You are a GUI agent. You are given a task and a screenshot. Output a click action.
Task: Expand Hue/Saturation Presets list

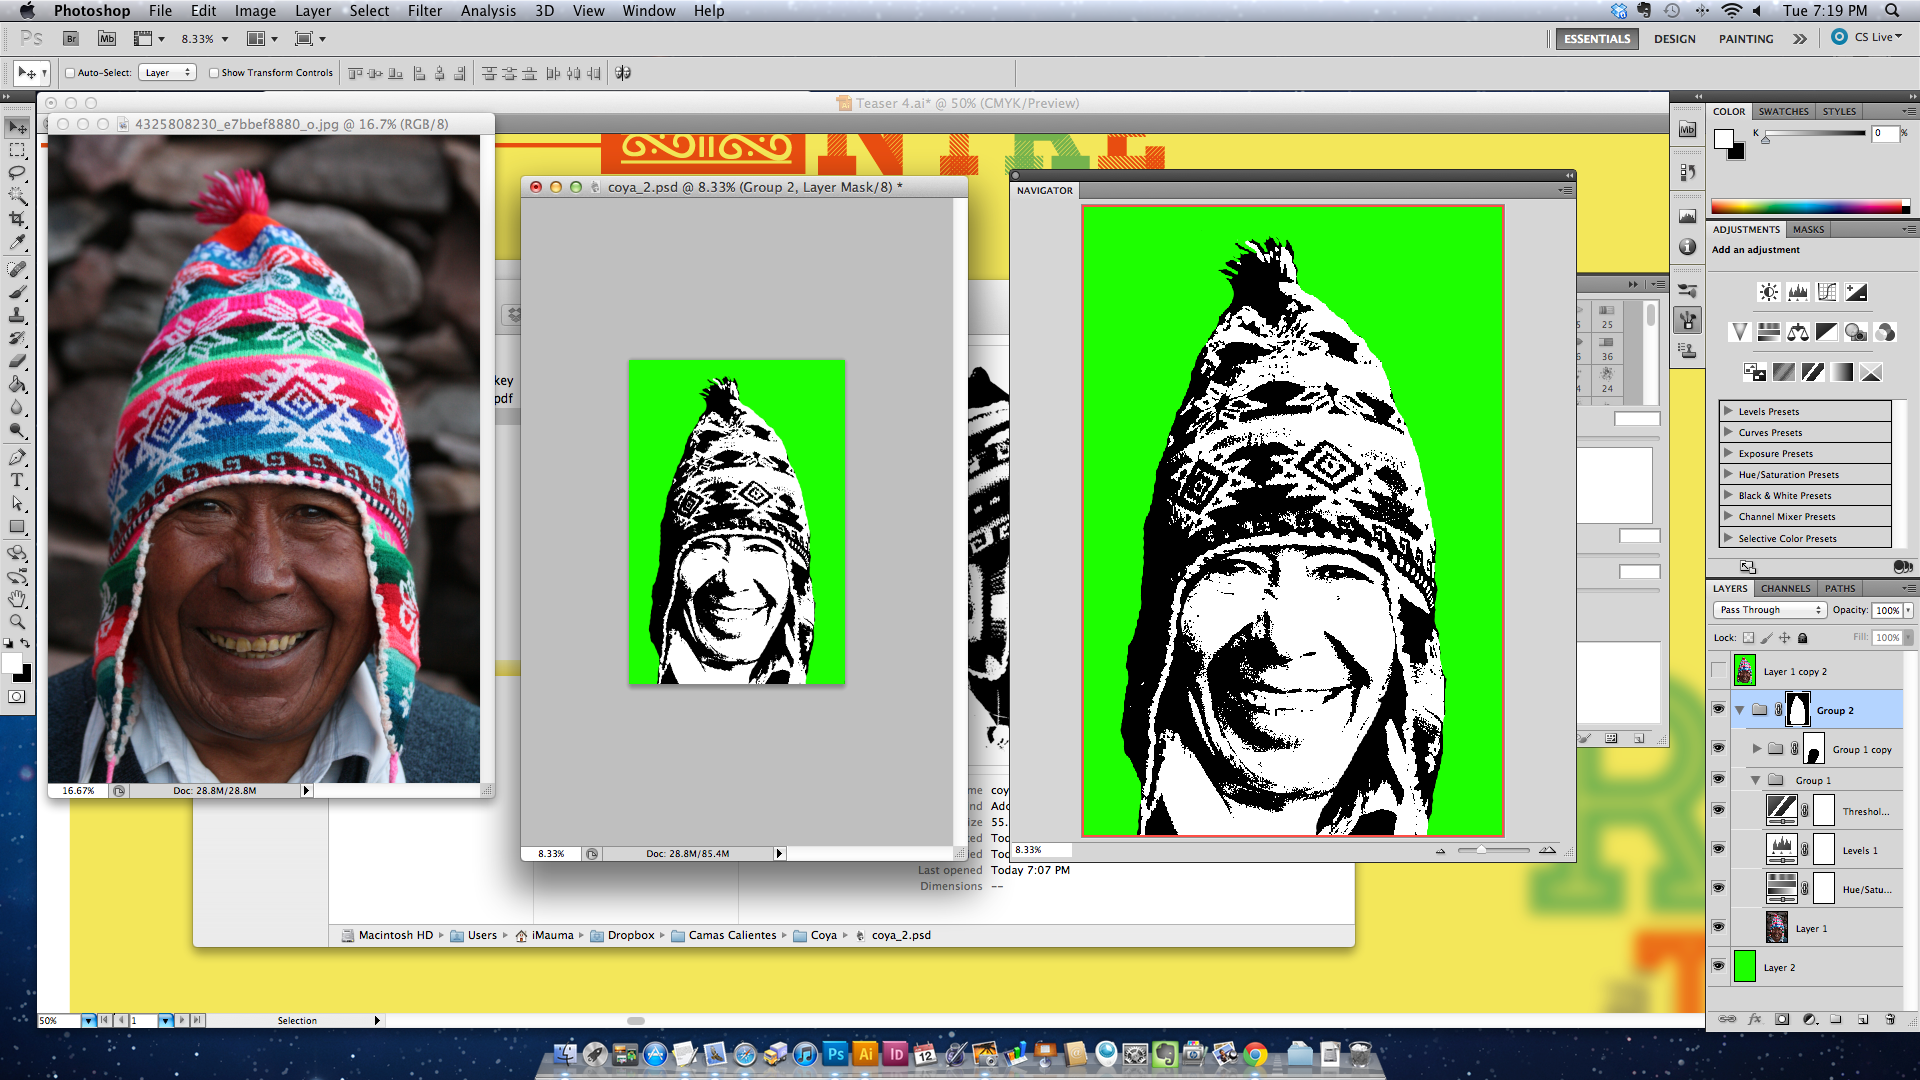1728,474
